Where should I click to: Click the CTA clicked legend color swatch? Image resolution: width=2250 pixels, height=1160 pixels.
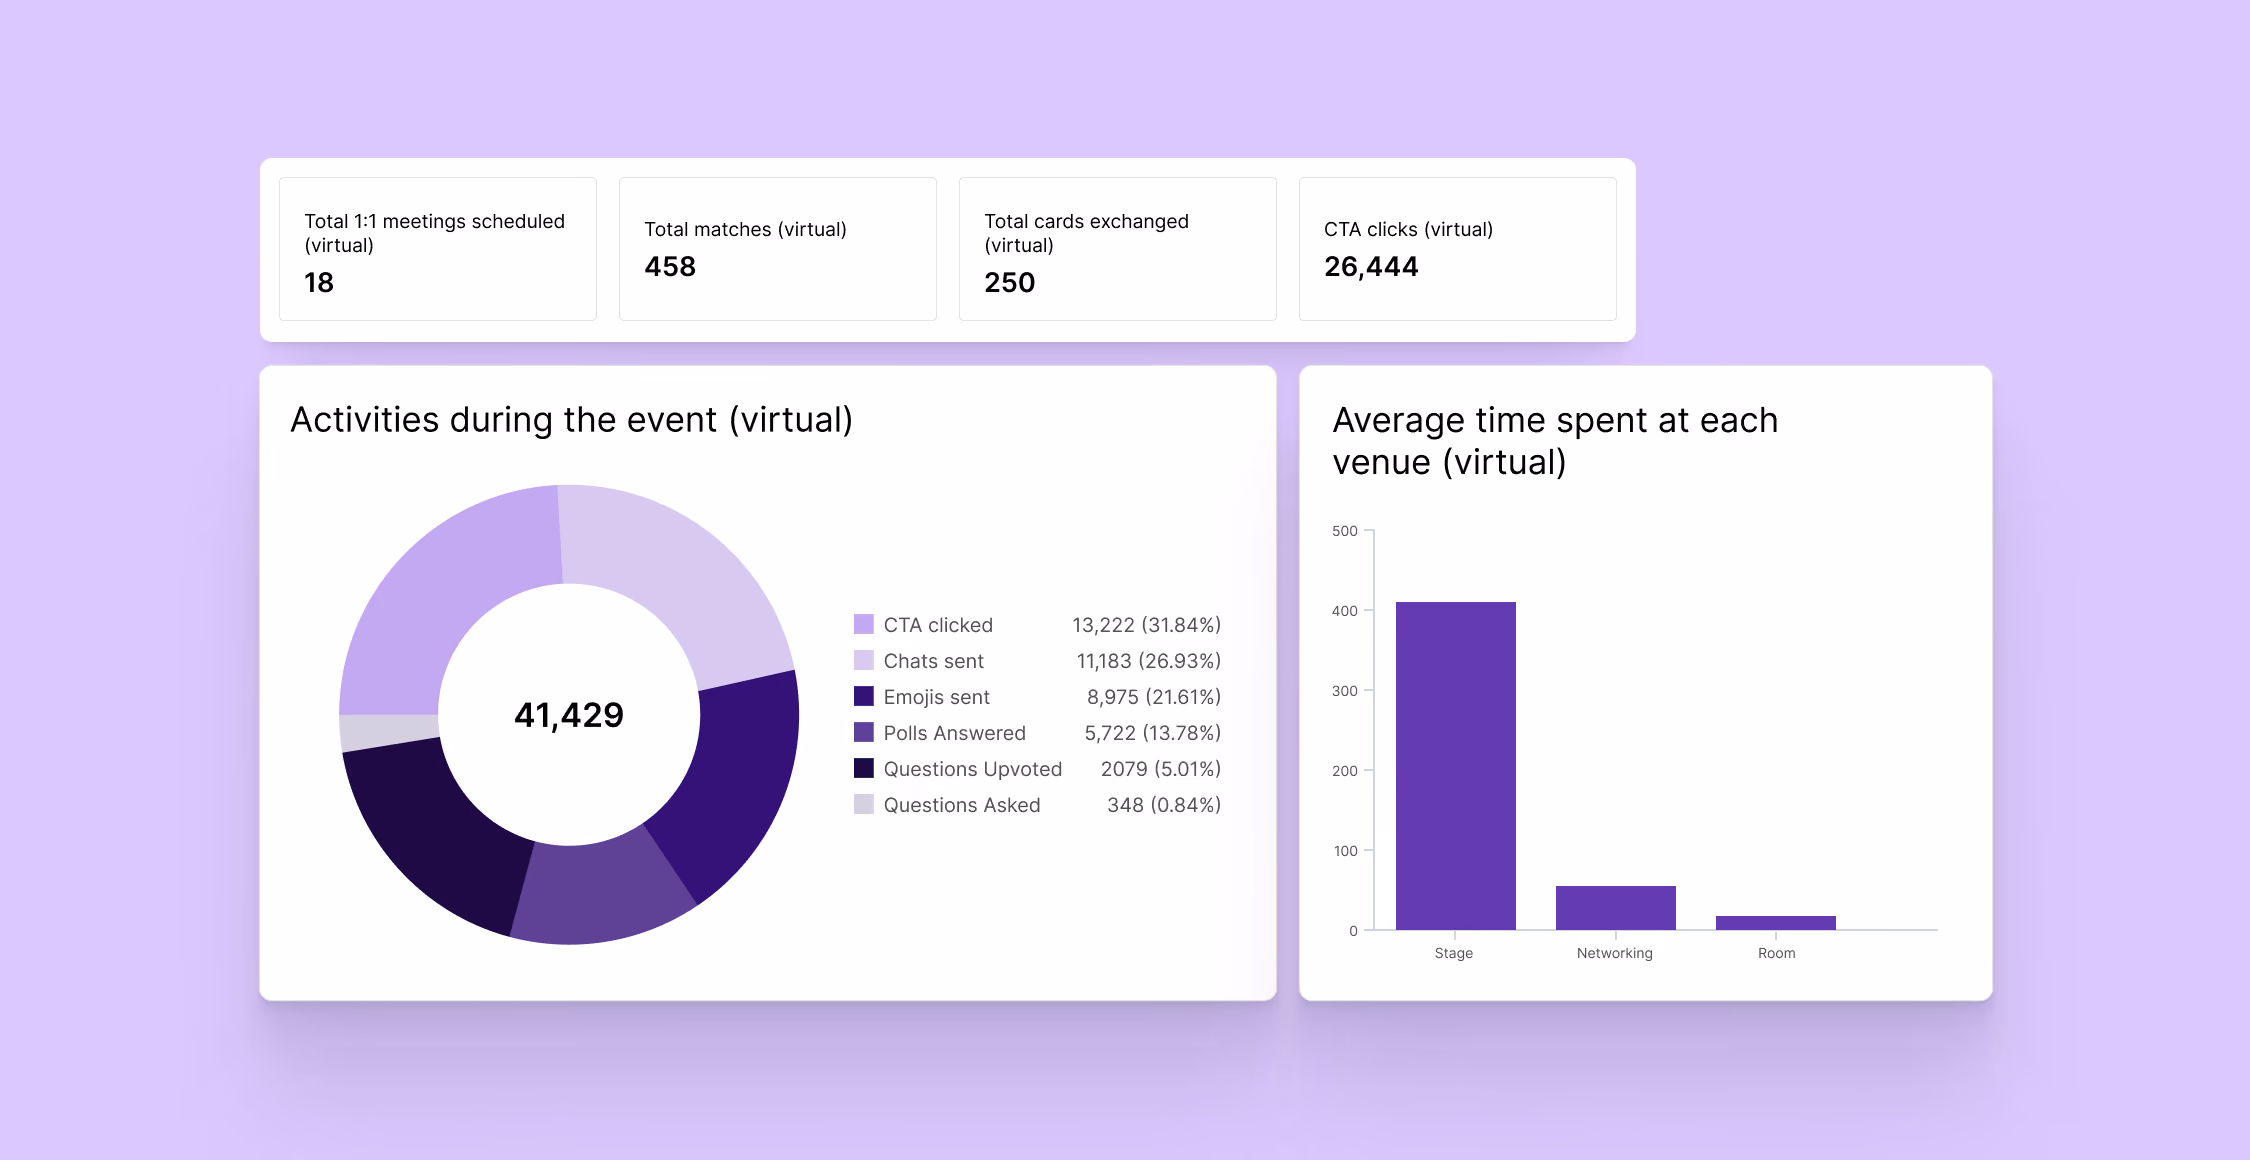click(864, 624)
